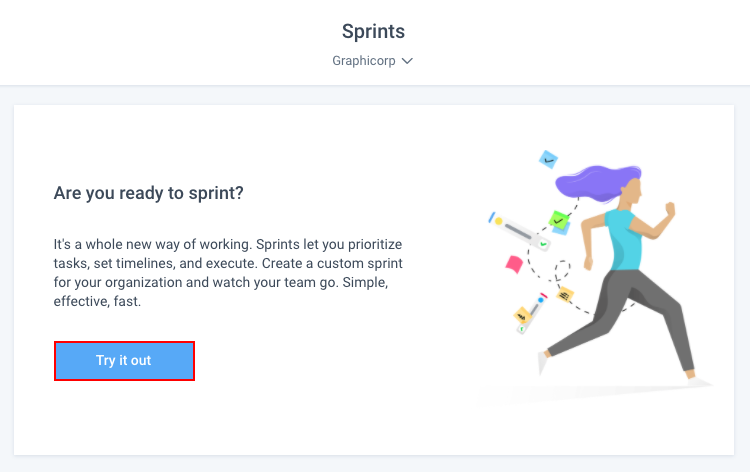The image size is (750, 472).
Task: Click the runner's raised fist
Action: coord(670,209)
